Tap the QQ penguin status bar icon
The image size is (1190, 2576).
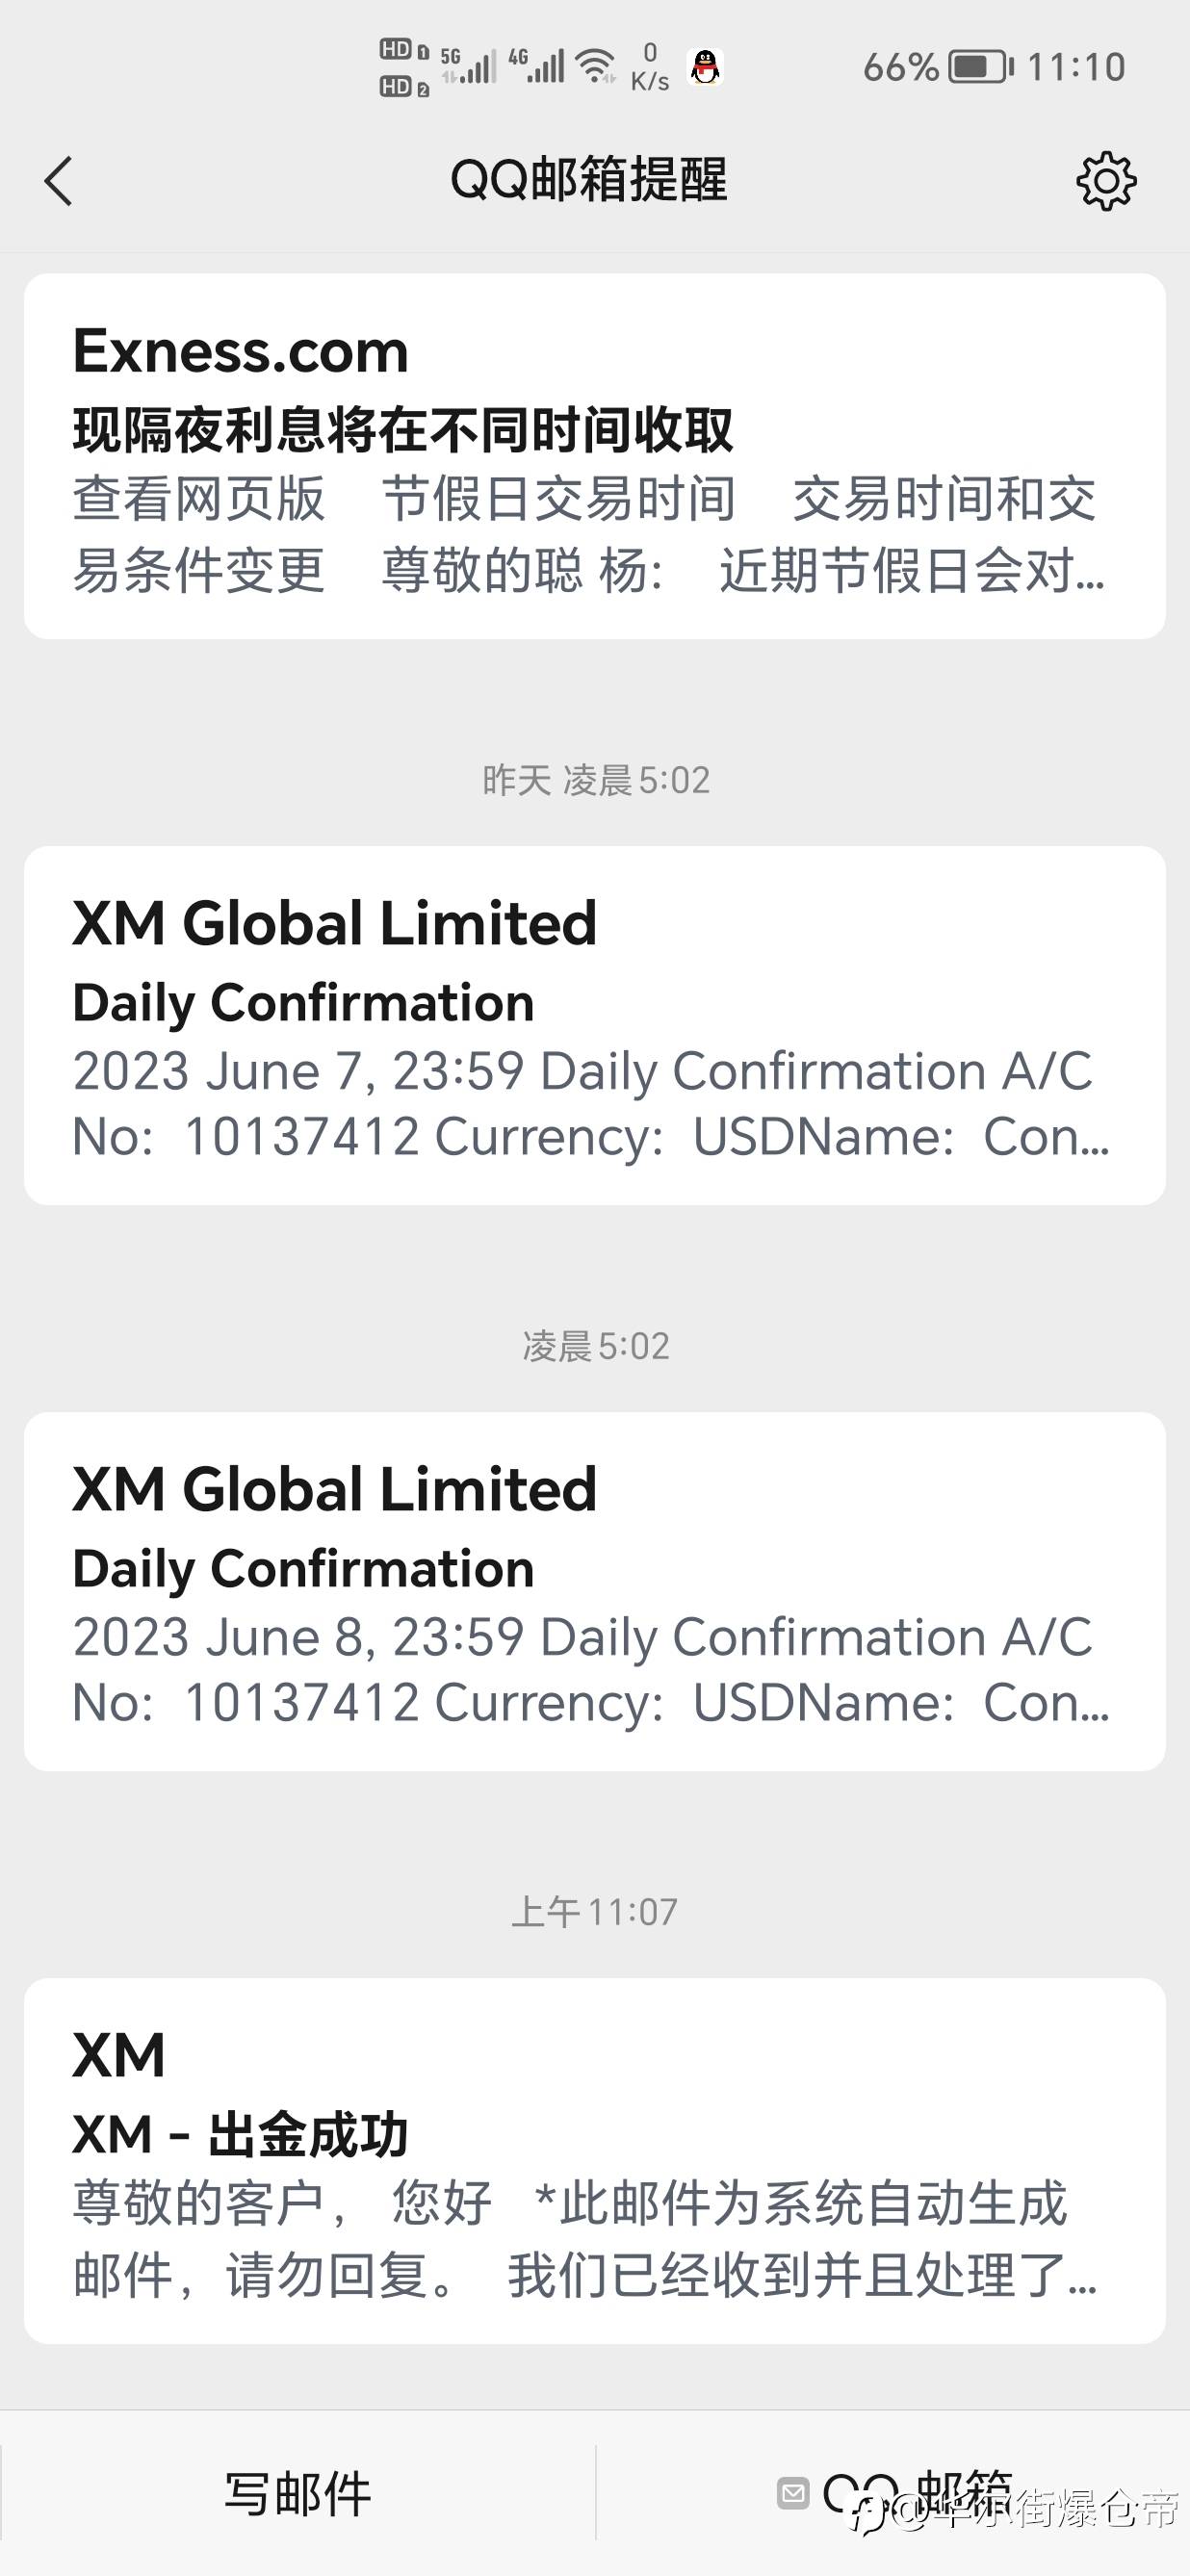tap(706, 68)
